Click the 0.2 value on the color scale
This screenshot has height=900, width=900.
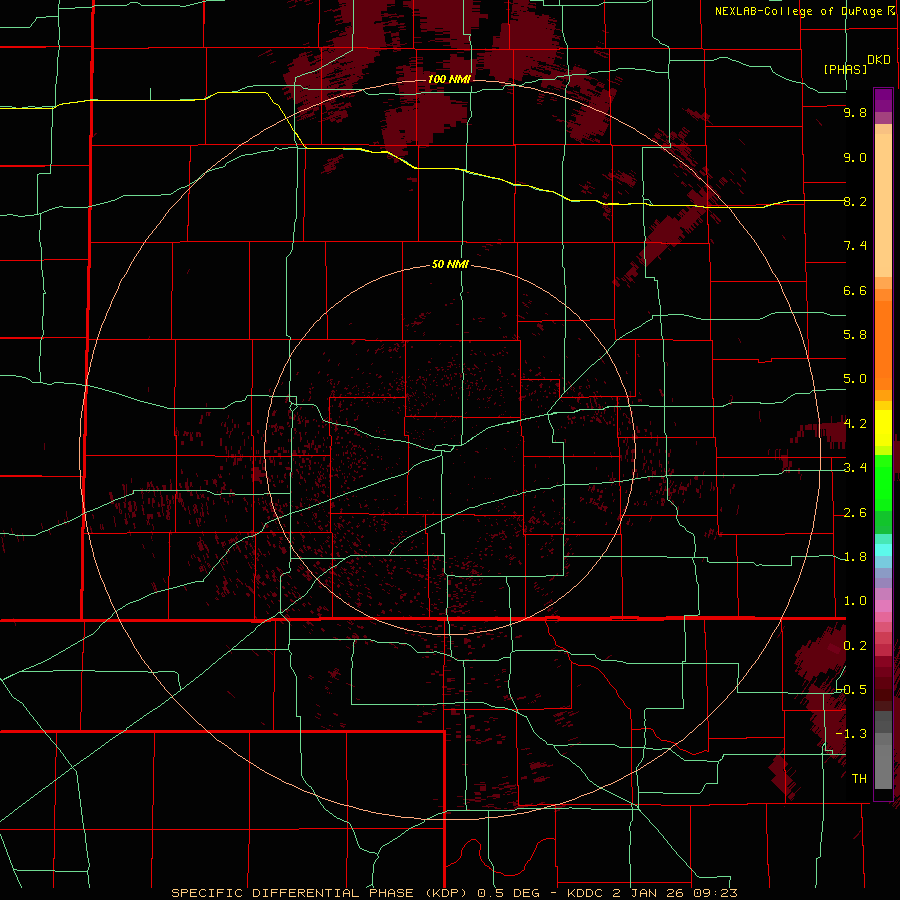pos(855,646)
